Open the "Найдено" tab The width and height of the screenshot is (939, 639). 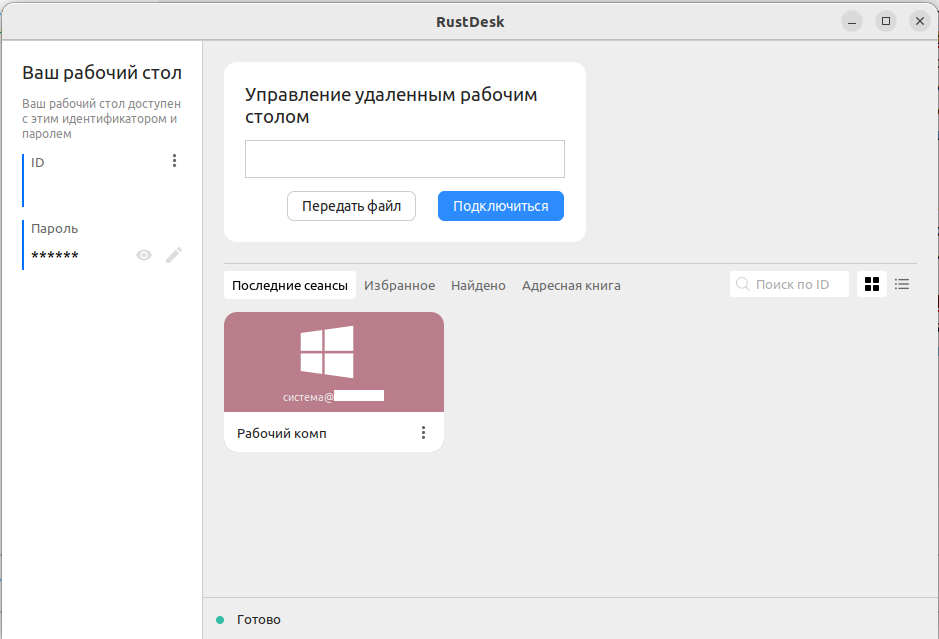[x=478, y=285]
